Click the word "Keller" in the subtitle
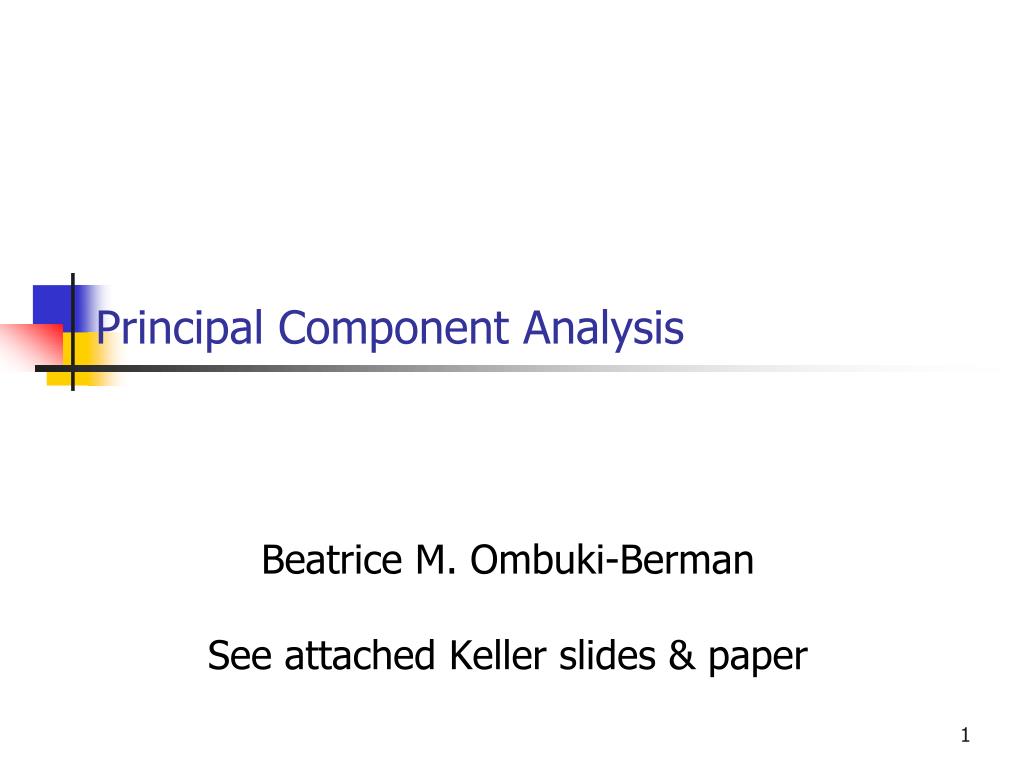This screenshot has height=768, width=1024. click(498, 655)
